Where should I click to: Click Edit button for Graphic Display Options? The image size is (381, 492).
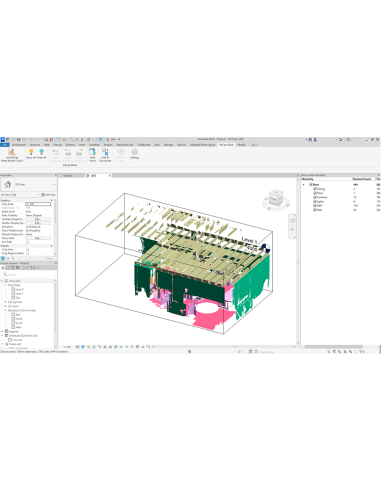click(x=38, y=223)
